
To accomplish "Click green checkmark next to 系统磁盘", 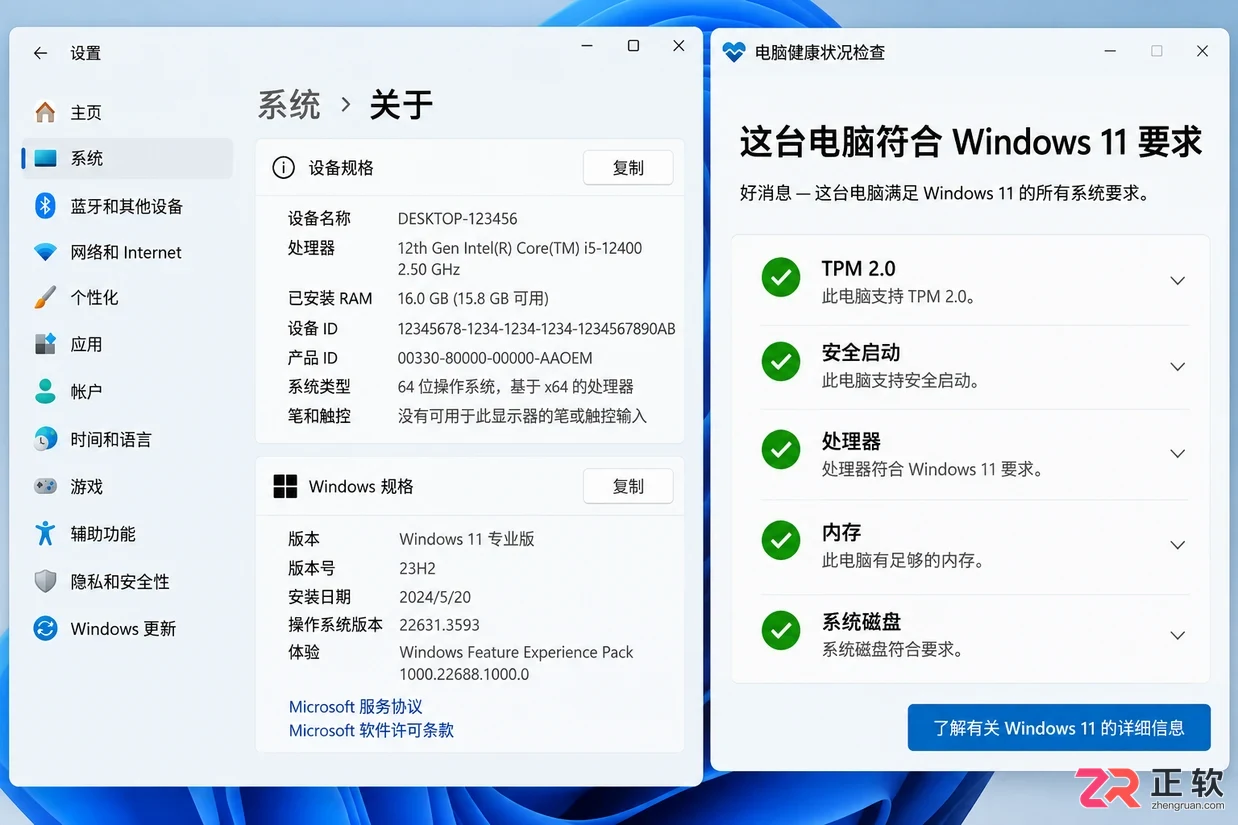I will pyautogui.click(x=781, y=631).
